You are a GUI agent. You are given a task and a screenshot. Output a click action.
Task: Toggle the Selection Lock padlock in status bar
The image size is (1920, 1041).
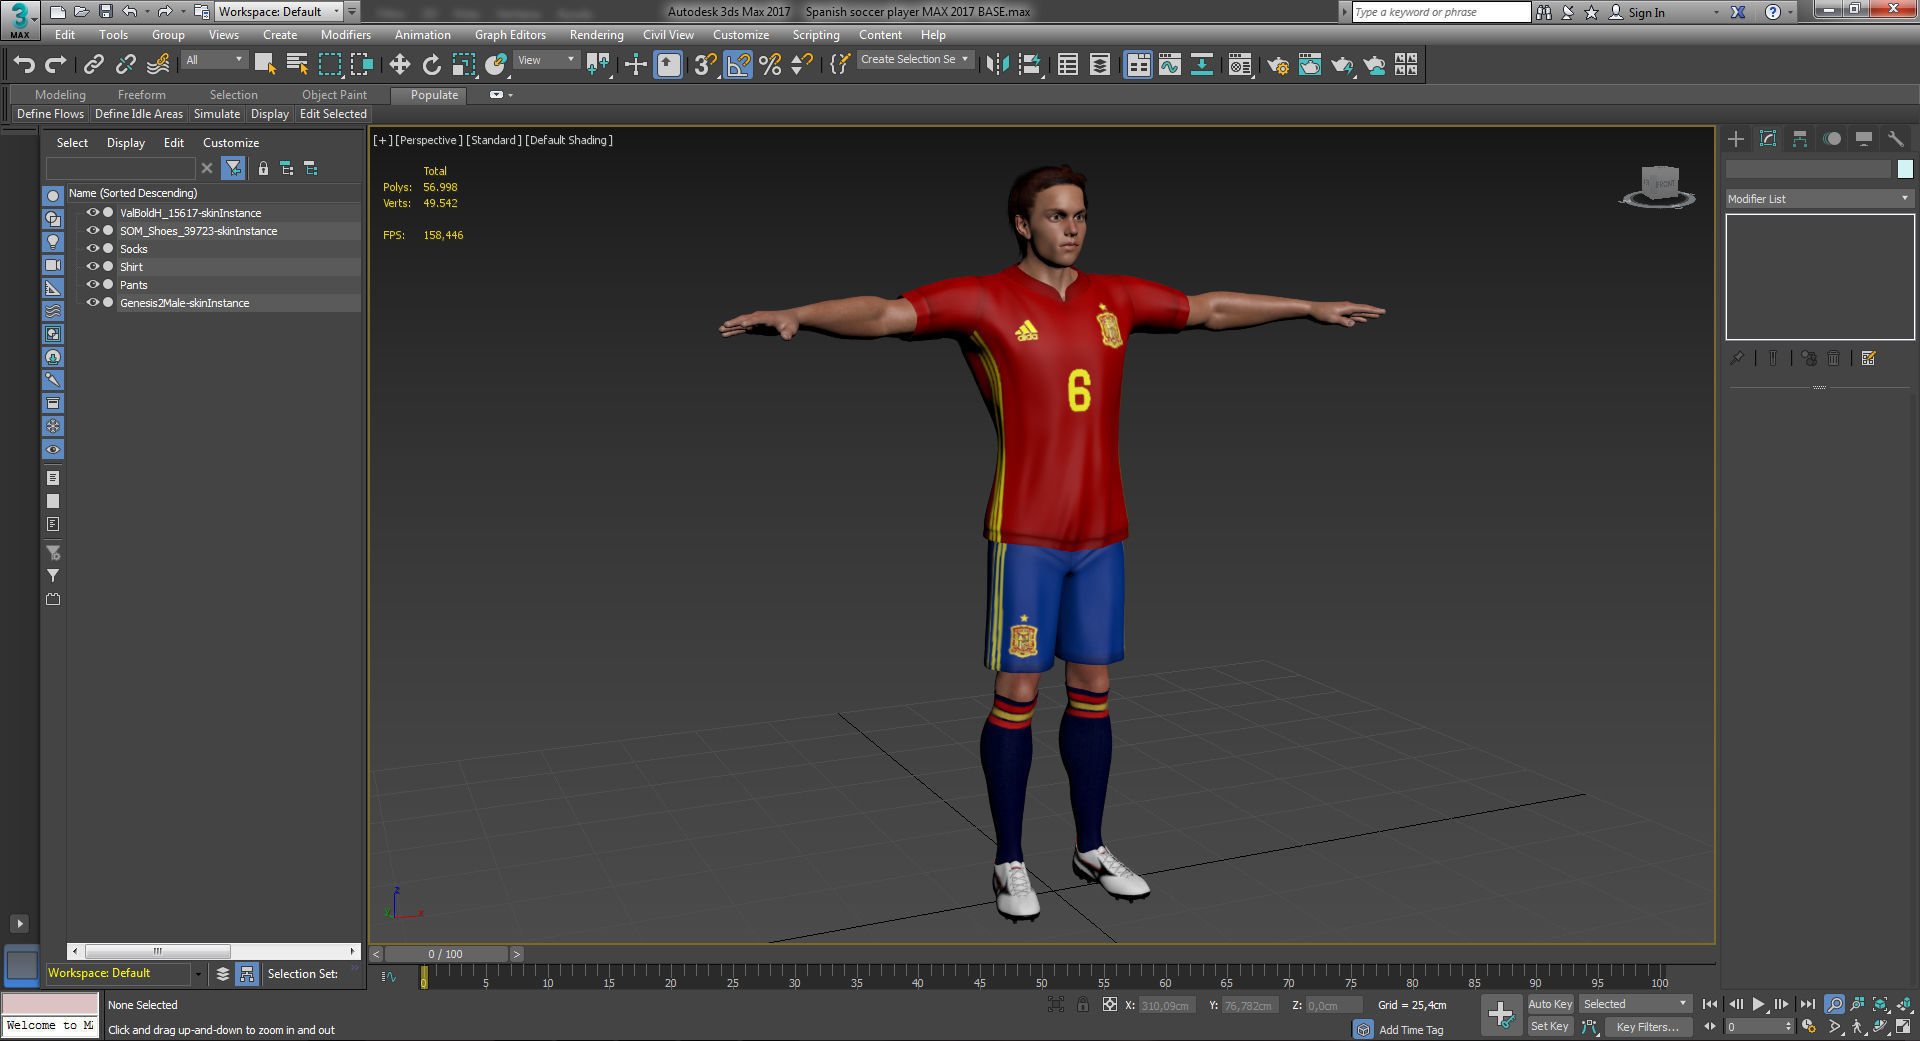1083,1005
